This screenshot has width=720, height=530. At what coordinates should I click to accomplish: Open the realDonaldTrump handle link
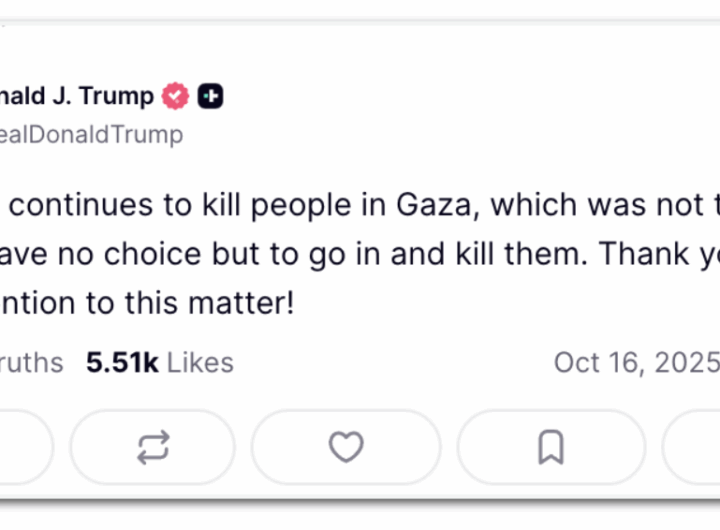pos(91,135)
